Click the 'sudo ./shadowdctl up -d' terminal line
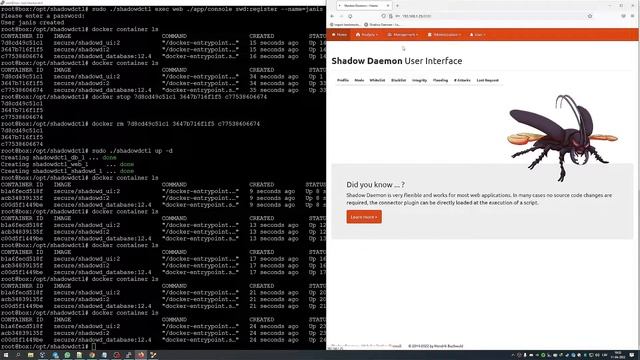The width and height of the screenshot is (640, 360). pos(87,151)
